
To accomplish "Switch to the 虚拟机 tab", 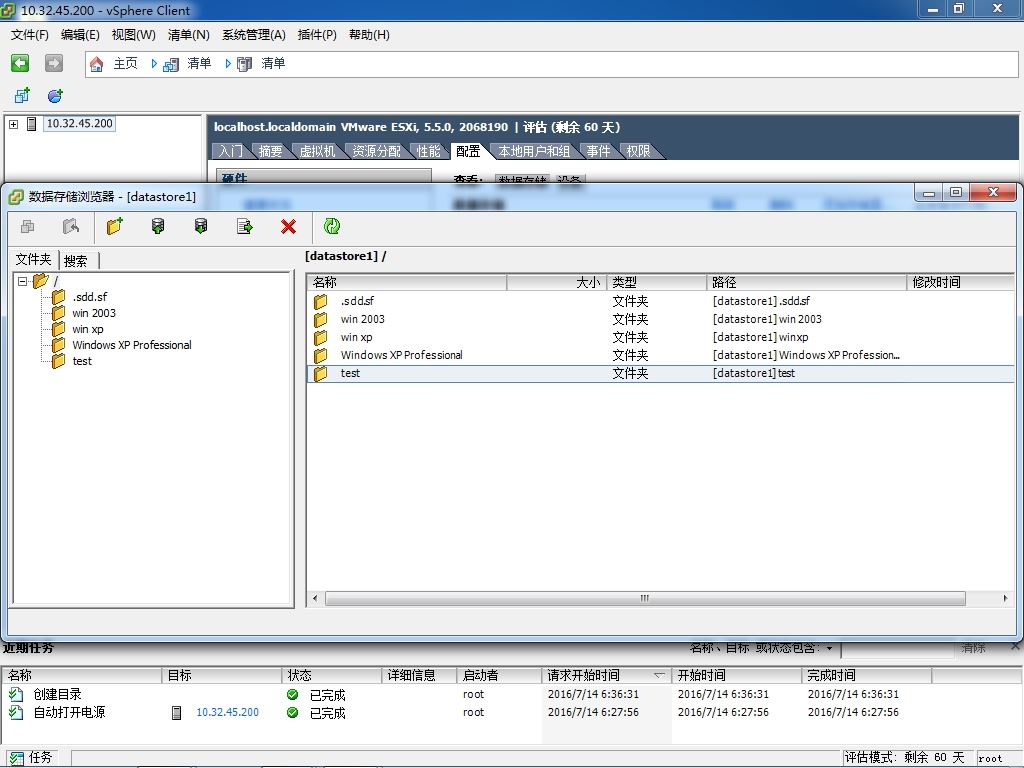I will (317, 152).
